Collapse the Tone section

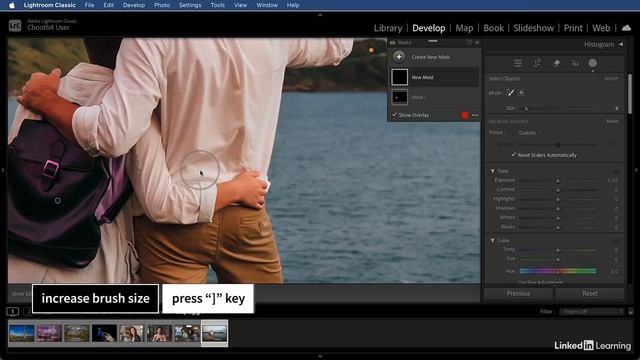pyautogui.click(x=493, y=171)
